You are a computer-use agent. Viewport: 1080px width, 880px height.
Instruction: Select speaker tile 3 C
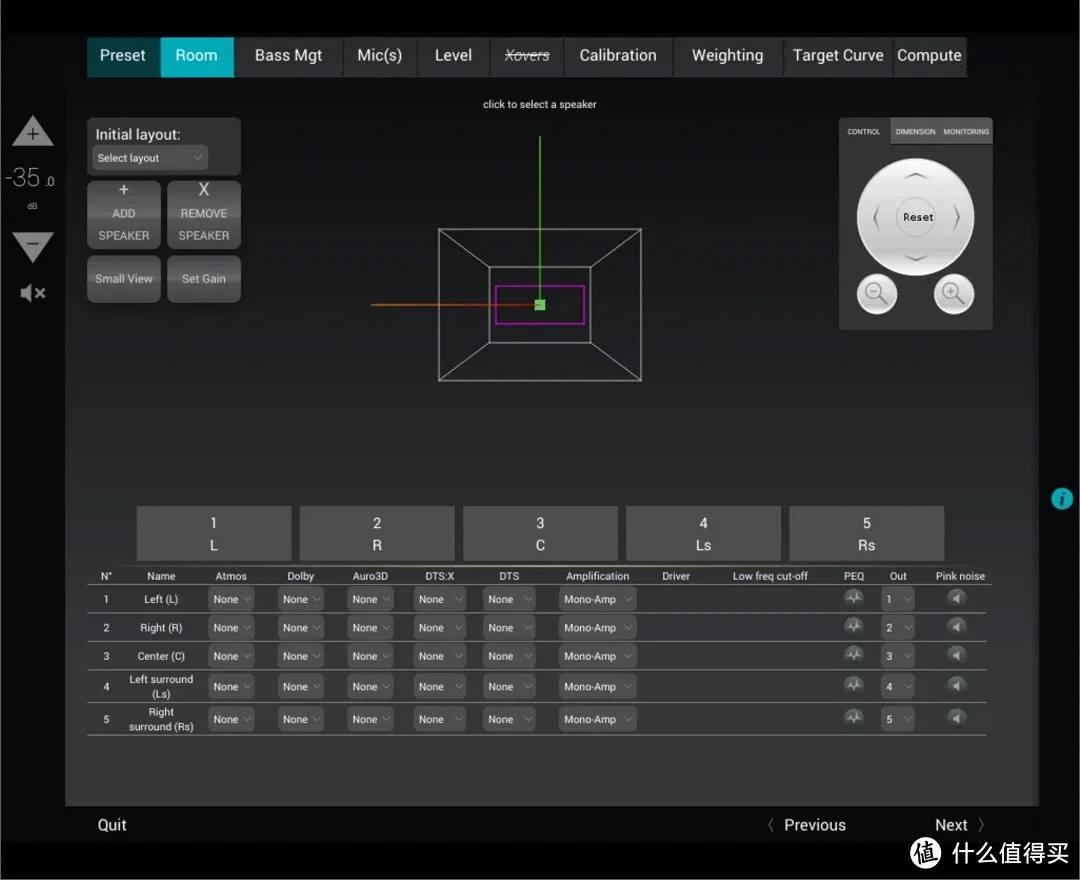540,534
